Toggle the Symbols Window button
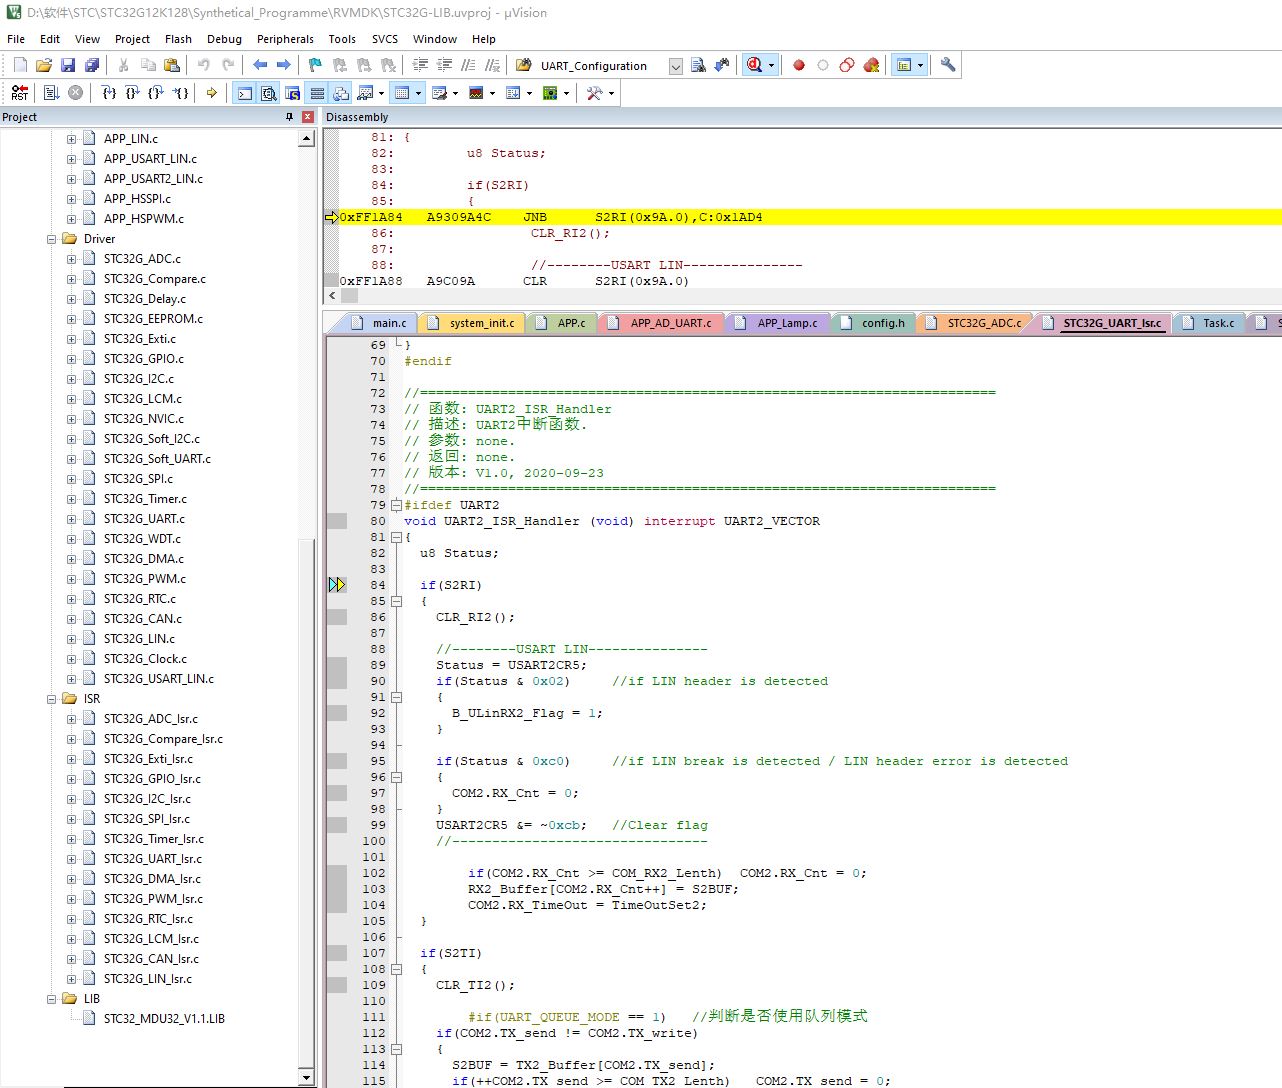 pos(292,93)
